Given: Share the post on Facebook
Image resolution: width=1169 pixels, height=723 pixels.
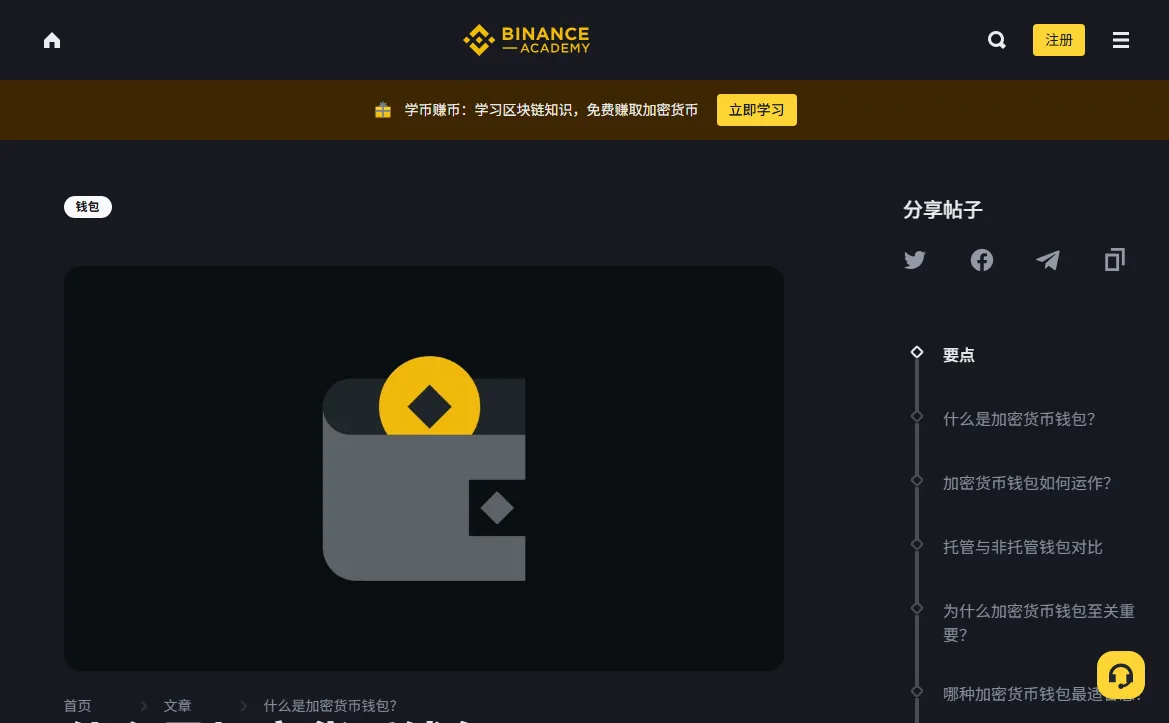Looking at the screenshot, I should point(981,260).
